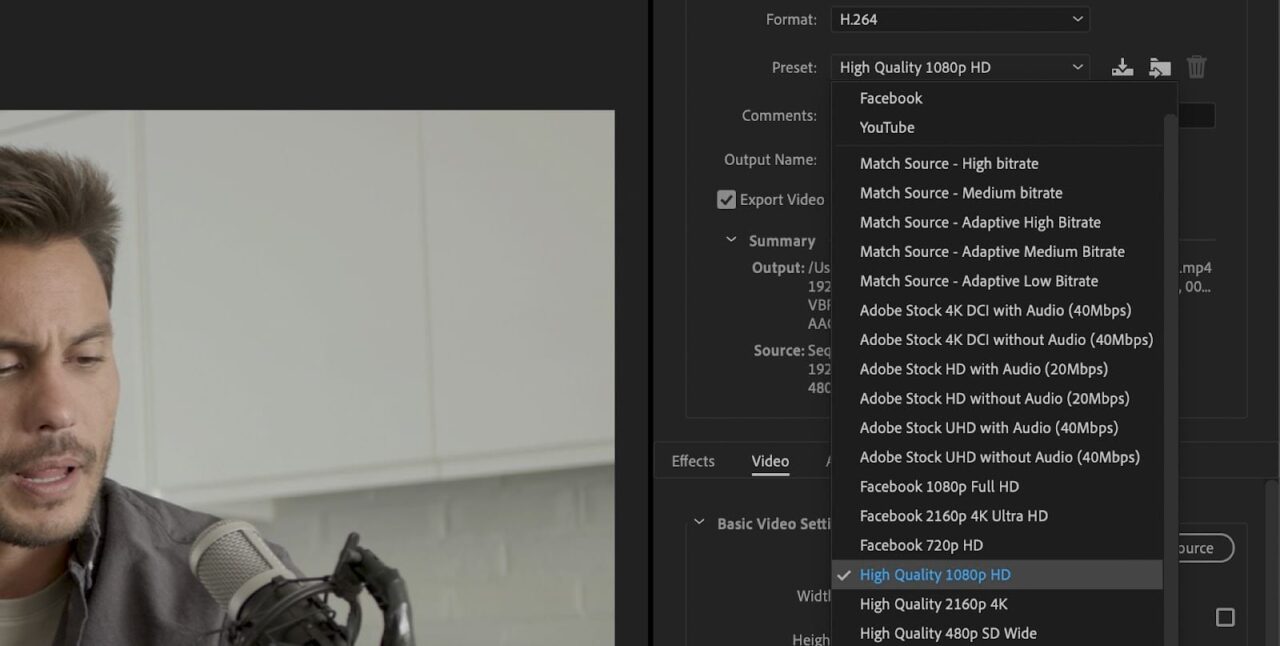Tick the checkbox beside the Width field
1280x646 pixels.
click(1225, 617)
